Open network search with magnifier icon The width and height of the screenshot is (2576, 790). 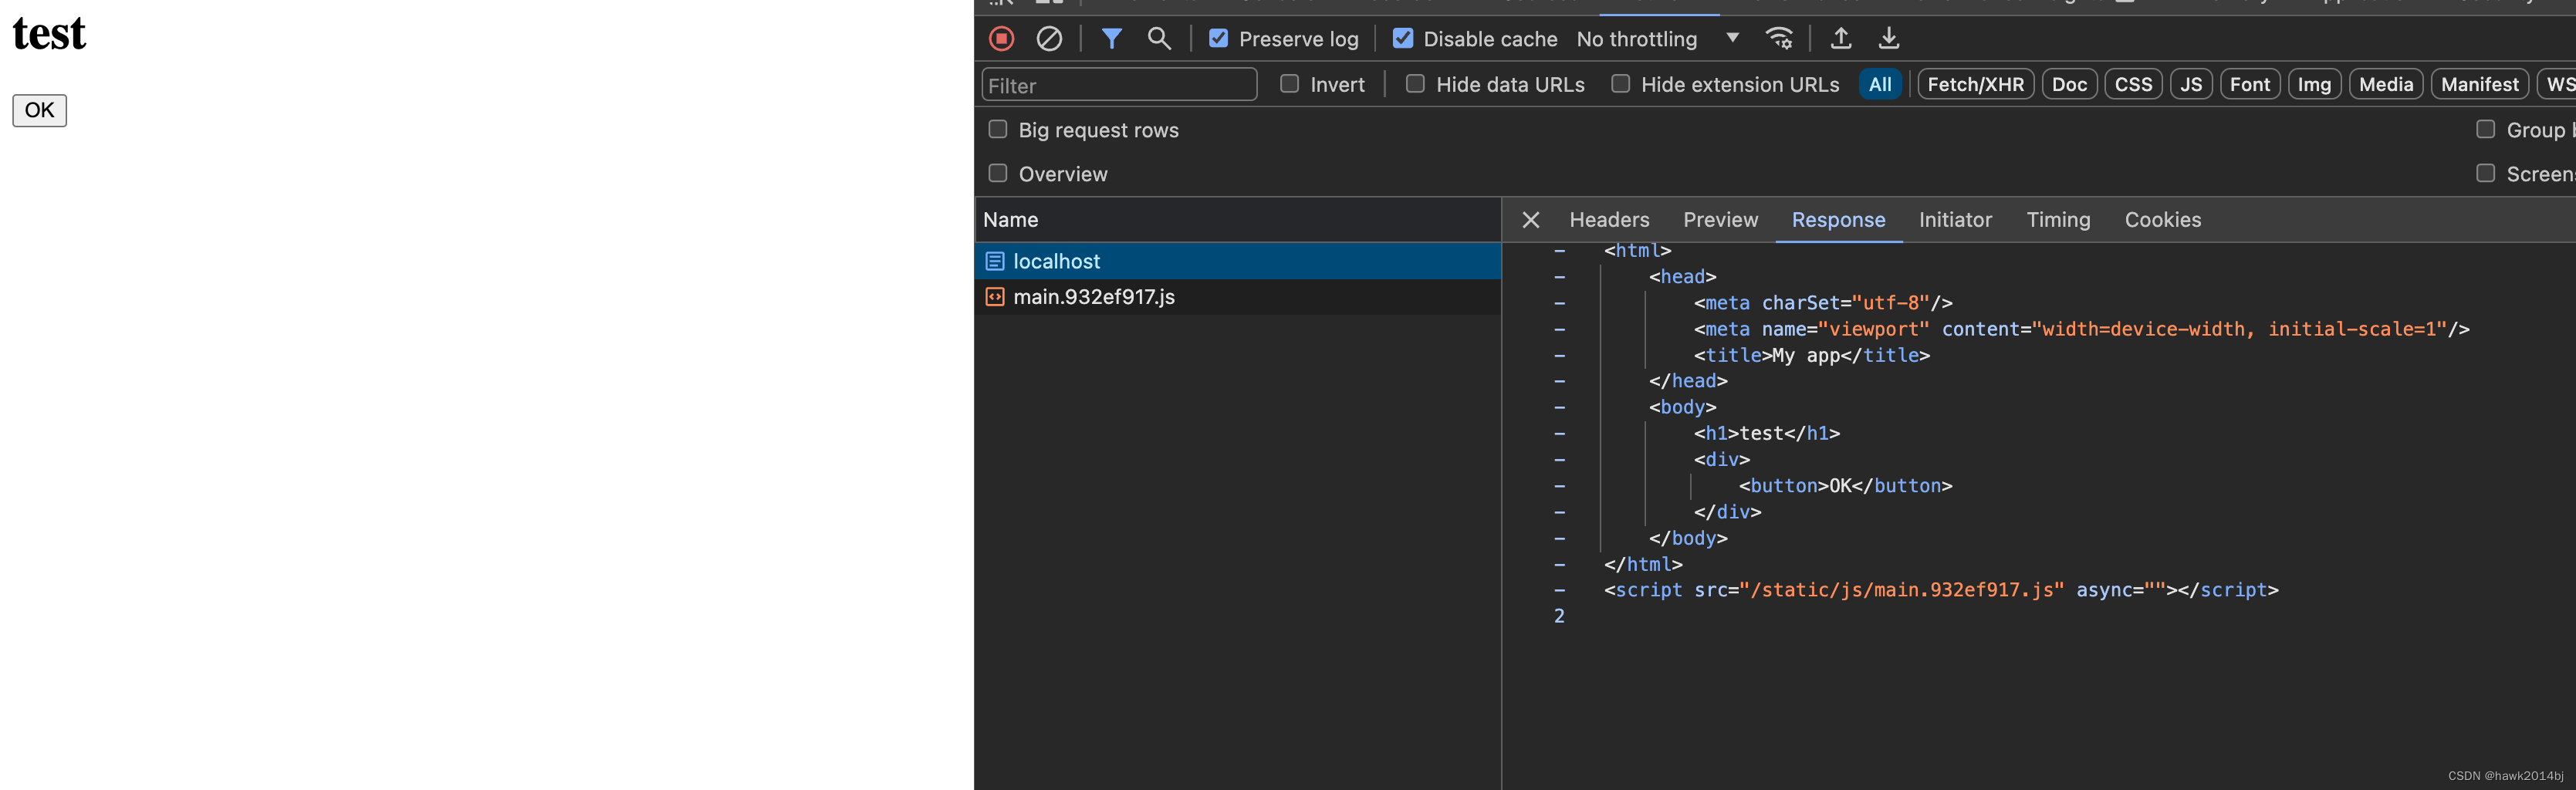click(x=1159, y=39)
